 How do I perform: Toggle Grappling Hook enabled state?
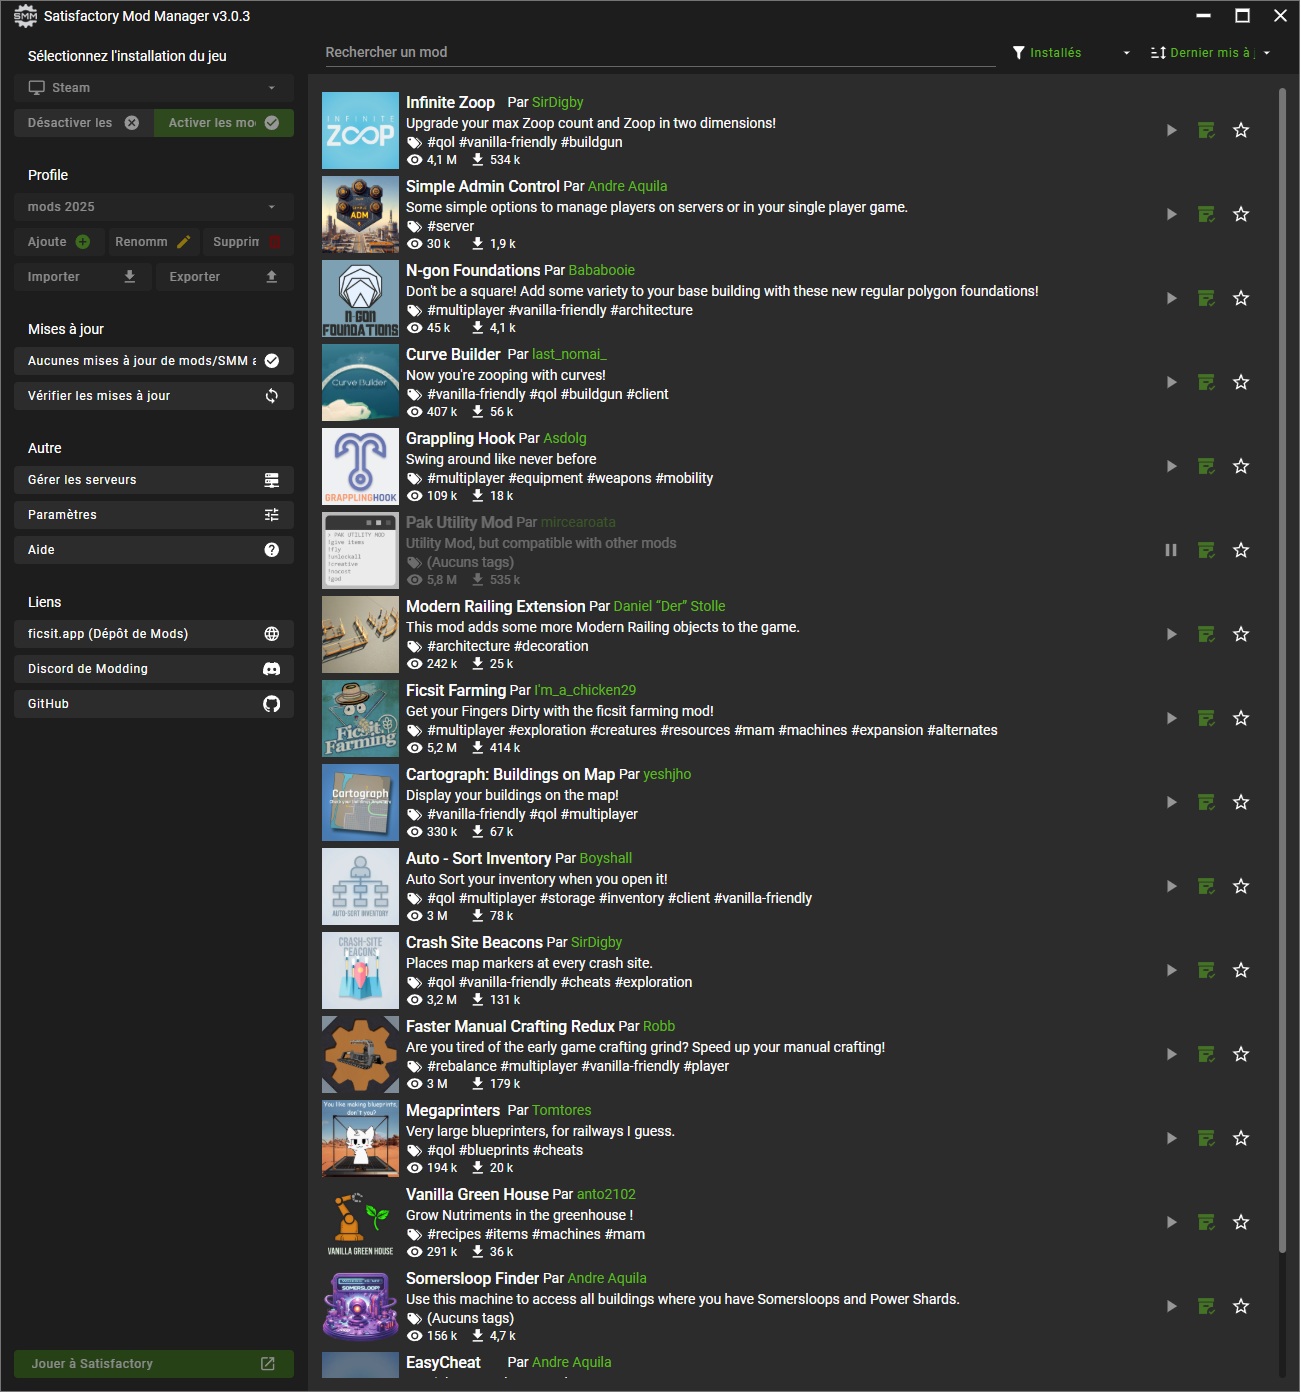point(1171,466)
